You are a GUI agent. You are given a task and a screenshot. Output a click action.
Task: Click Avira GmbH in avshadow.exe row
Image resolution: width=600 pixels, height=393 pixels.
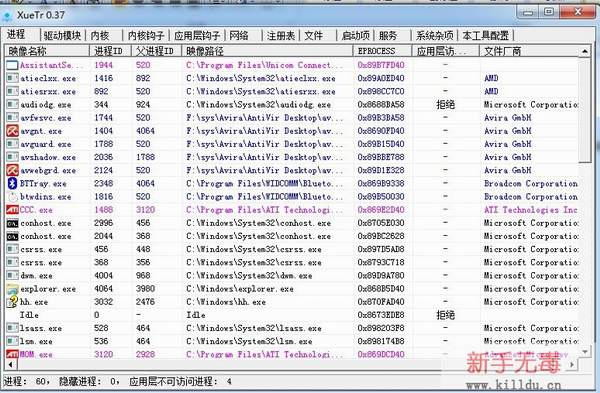(x=508, y=157)
